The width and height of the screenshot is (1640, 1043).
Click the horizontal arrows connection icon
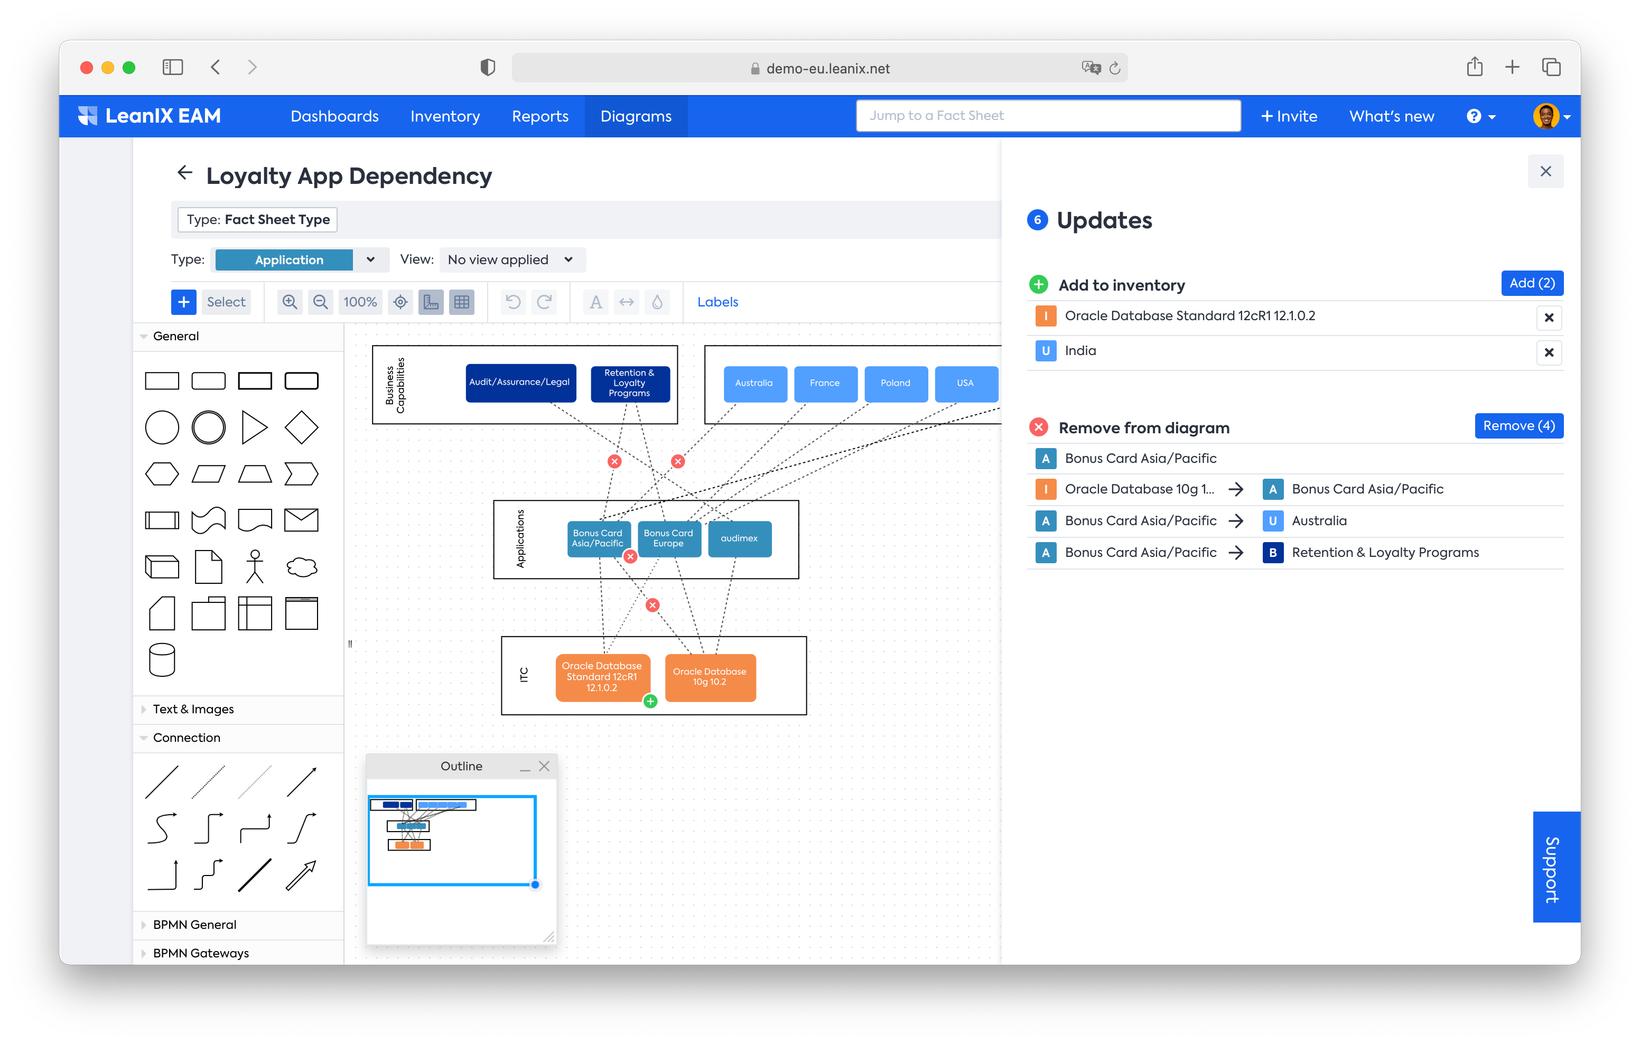(x=626, y=302)
